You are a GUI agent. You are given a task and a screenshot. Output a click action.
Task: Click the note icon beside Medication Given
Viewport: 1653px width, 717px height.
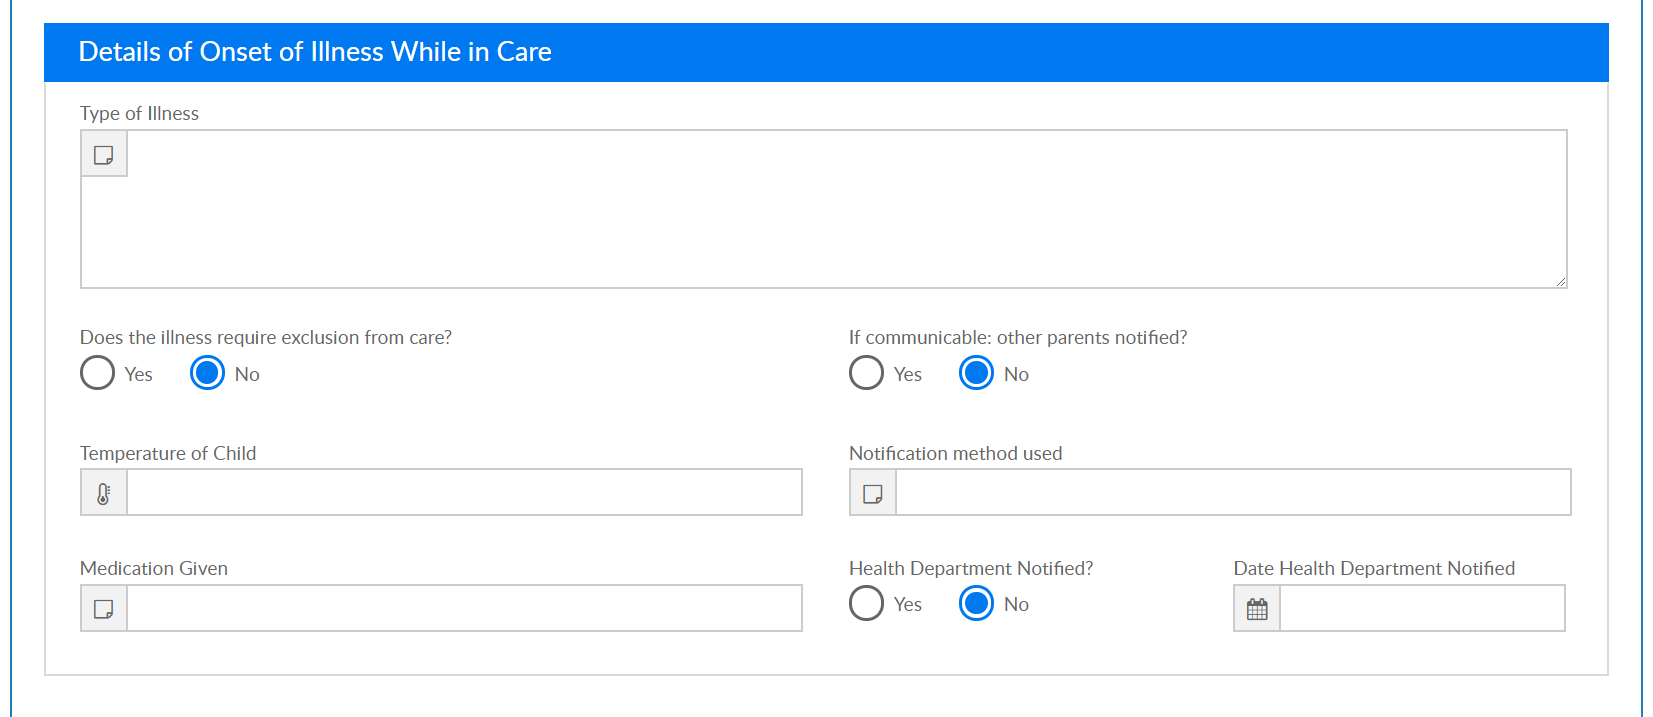[104, 609]
